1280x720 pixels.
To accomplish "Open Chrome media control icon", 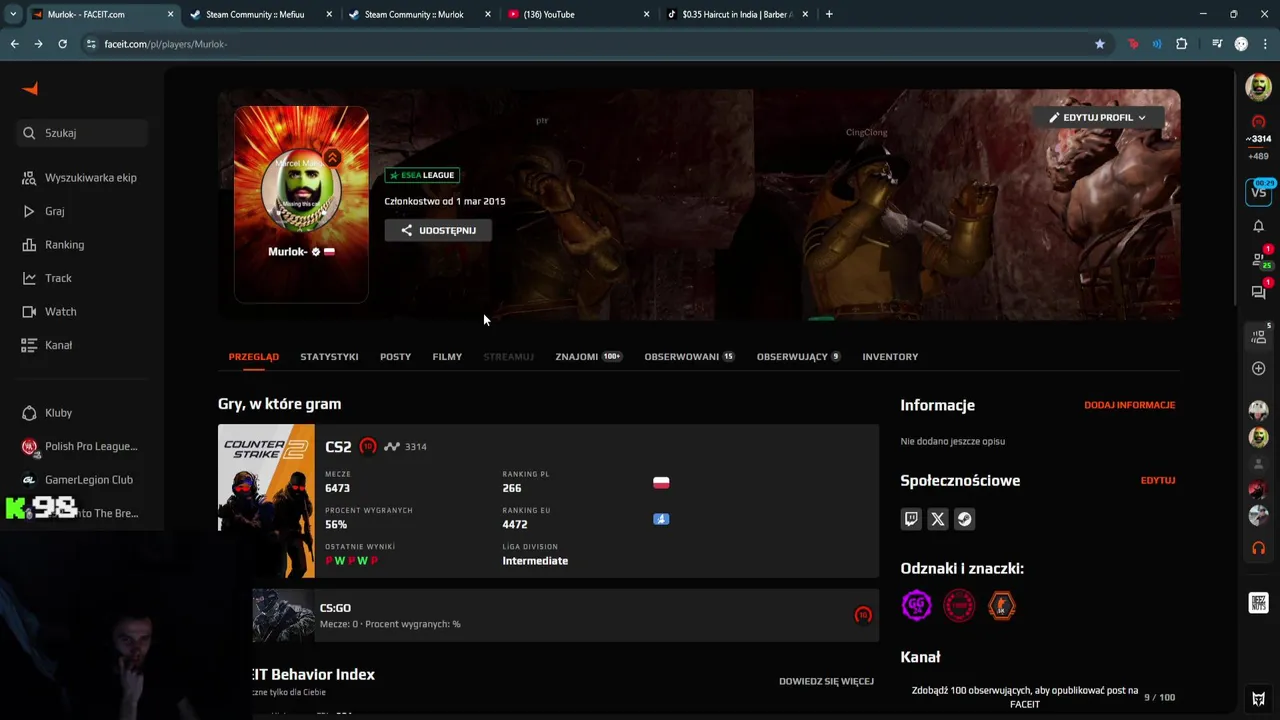I will pos(1216,44).
